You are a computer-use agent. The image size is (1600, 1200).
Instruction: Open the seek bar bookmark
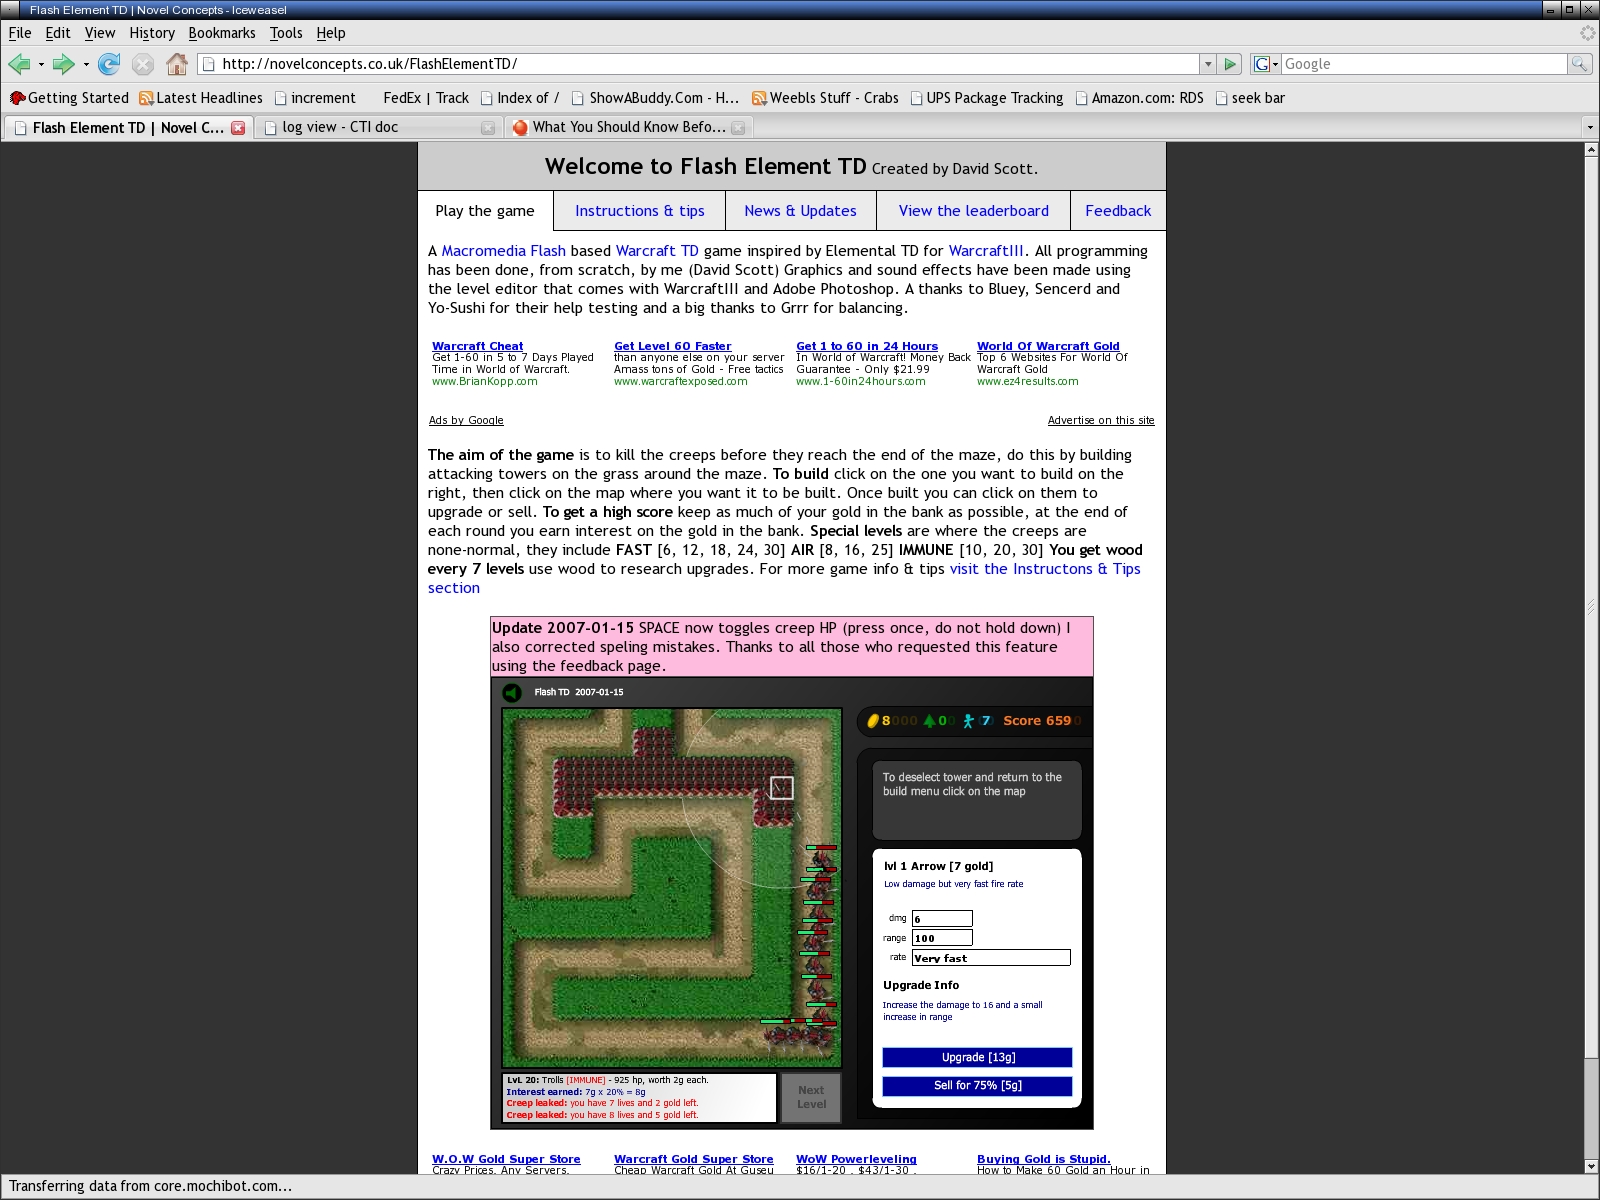coord(1250,98)
